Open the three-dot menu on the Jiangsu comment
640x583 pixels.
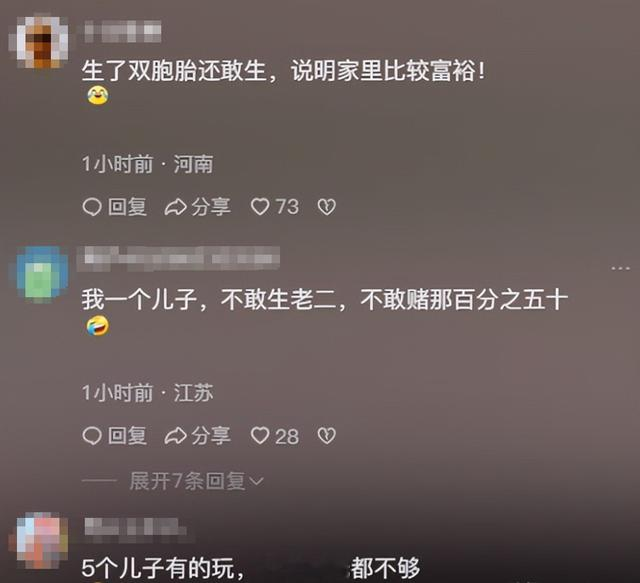click(x=620, y=268)
